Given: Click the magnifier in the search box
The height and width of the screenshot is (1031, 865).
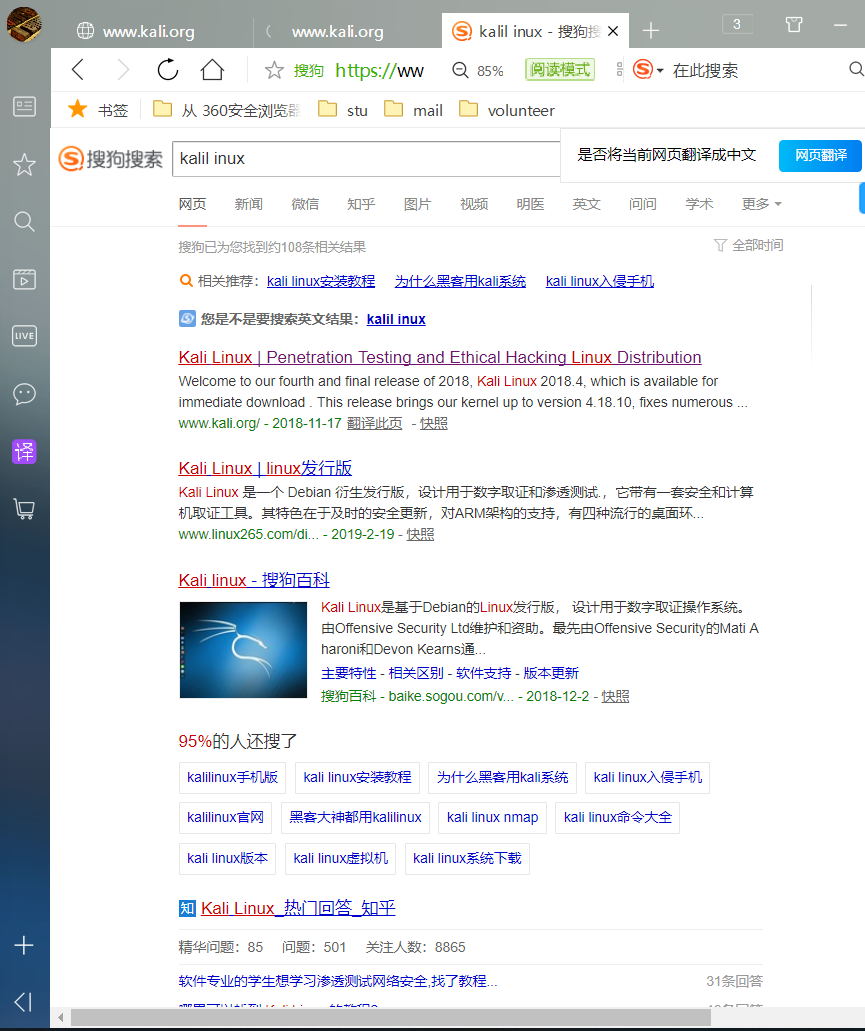Looking at the screenshot, I should click(x=856, y=69).
